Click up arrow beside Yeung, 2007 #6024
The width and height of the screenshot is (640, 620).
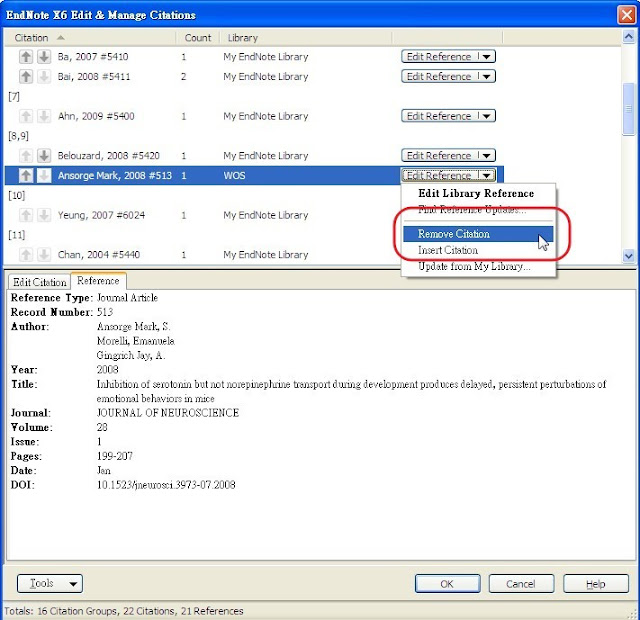point(26,215)
